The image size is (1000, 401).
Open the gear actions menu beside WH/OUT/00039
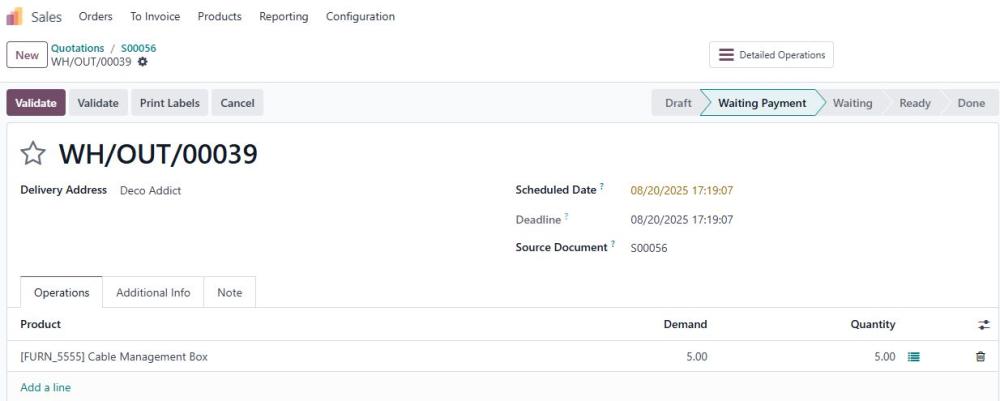(143, 62)
